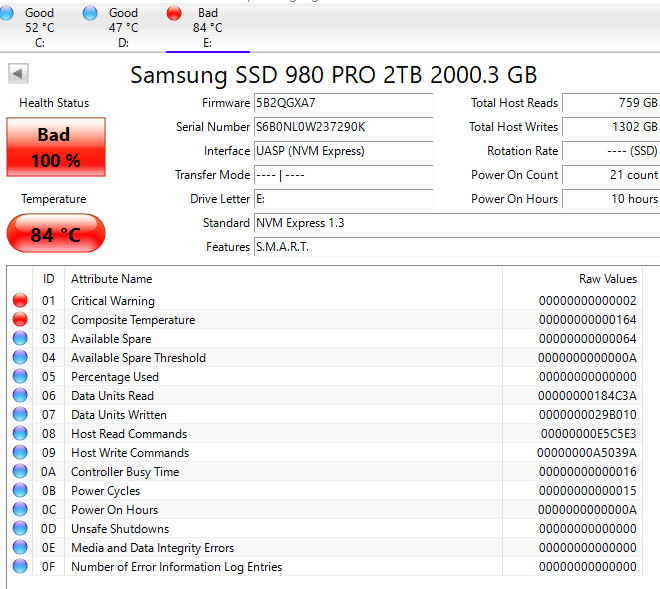Click the Drive Letter field
Image resolution: width=660 pixels, height=589 pixels.
pyautogui.click(x=343, y=199)
